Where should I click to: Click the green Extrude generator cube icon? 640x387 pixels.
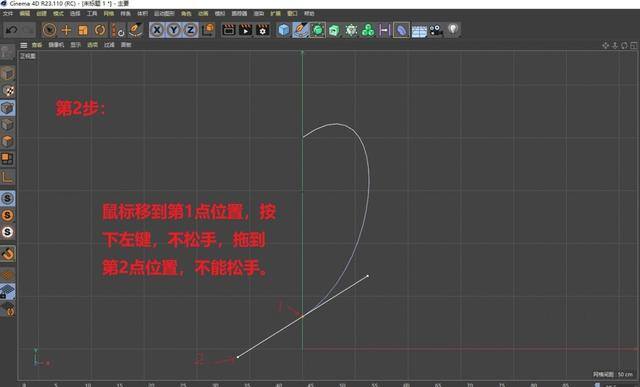tap(334, 30)
